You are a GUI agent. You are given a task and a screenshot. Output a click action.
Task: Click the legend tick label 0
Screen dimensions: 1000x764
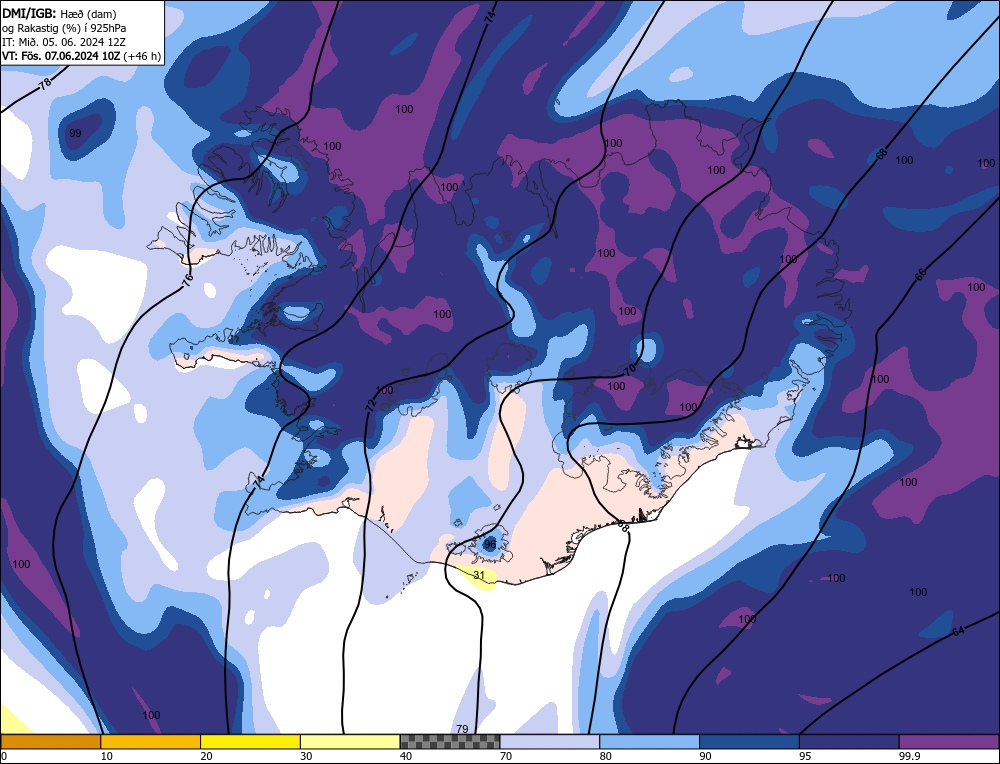pyautogui.click(x=4, y=756)
